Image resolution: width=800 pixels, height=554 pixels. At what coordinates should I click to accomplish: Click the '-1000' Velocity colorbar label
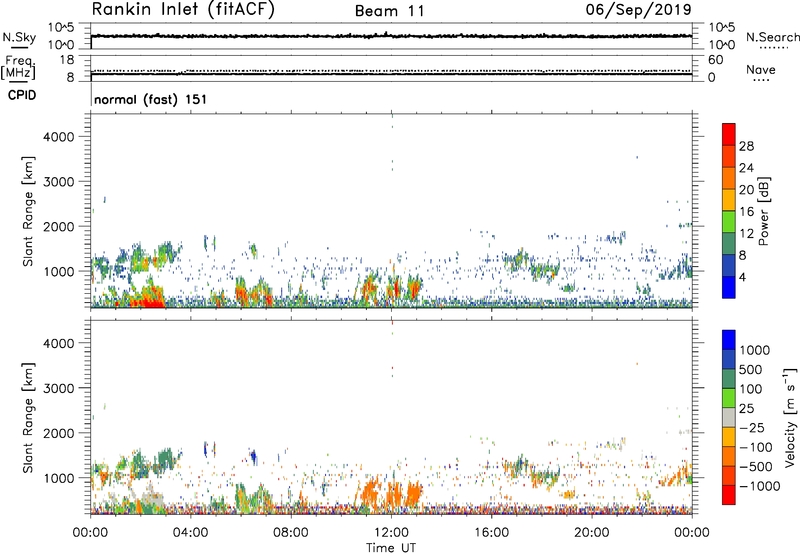click(x=759, y=486)
